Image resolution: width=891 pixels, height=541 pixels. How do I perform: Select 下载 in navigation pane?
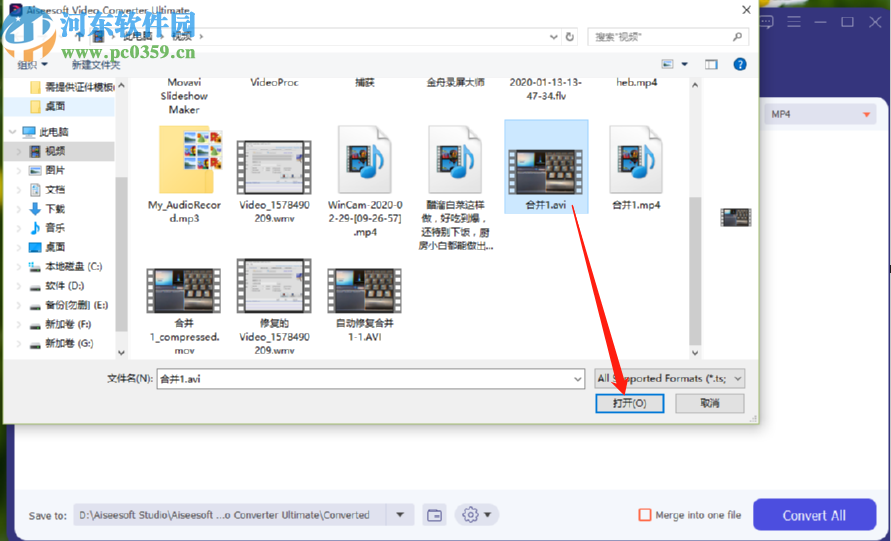[x=55, y=209]
